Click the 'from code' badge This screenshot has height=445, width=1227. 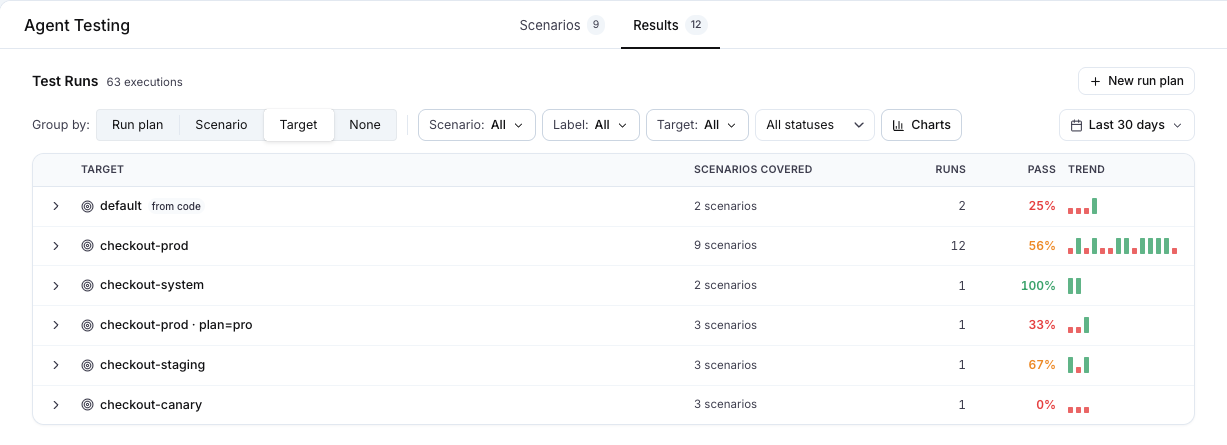[x=176, y=206]
